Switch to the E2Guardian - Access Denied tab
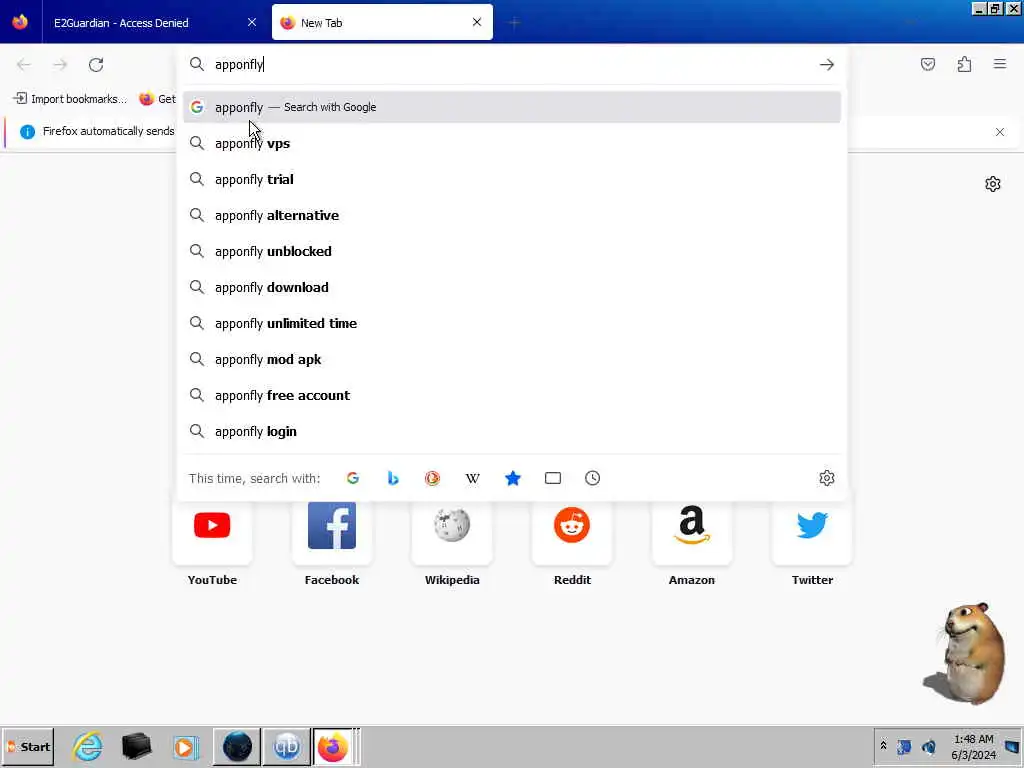The height and width of the screenshot is (768, 1024). click(154, 22)
